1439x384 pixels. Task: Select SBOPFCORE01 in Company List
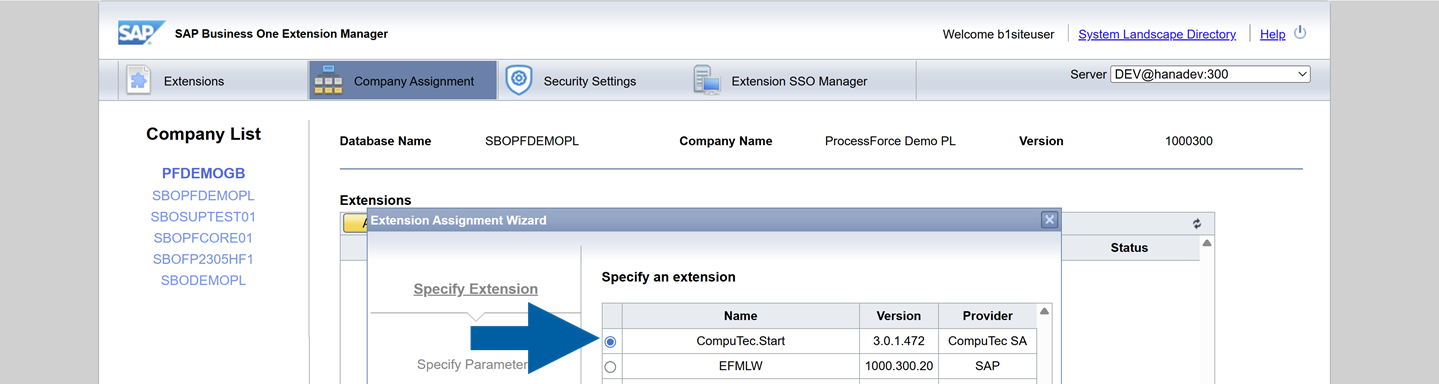point(204,238)
